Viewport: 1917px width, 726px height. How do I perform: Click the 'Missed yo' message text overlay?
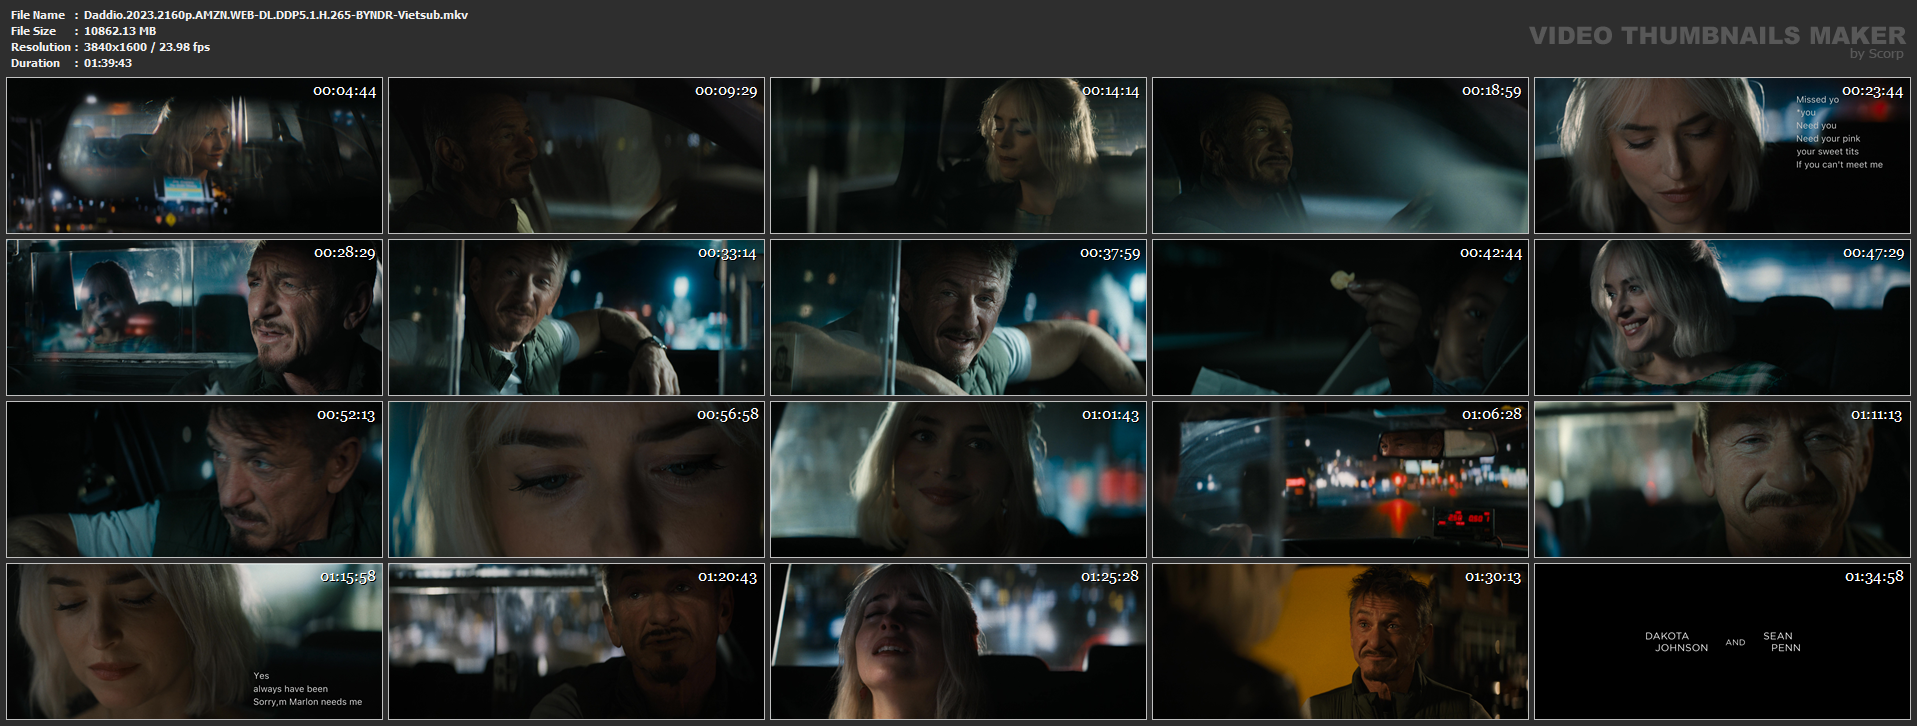point(1817,100)
